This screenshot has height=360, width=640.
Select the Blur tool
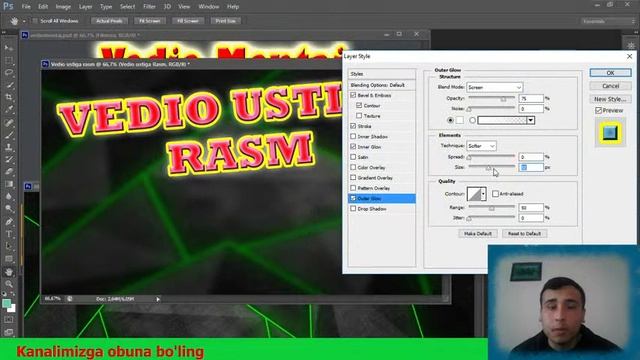click(9, 196)
